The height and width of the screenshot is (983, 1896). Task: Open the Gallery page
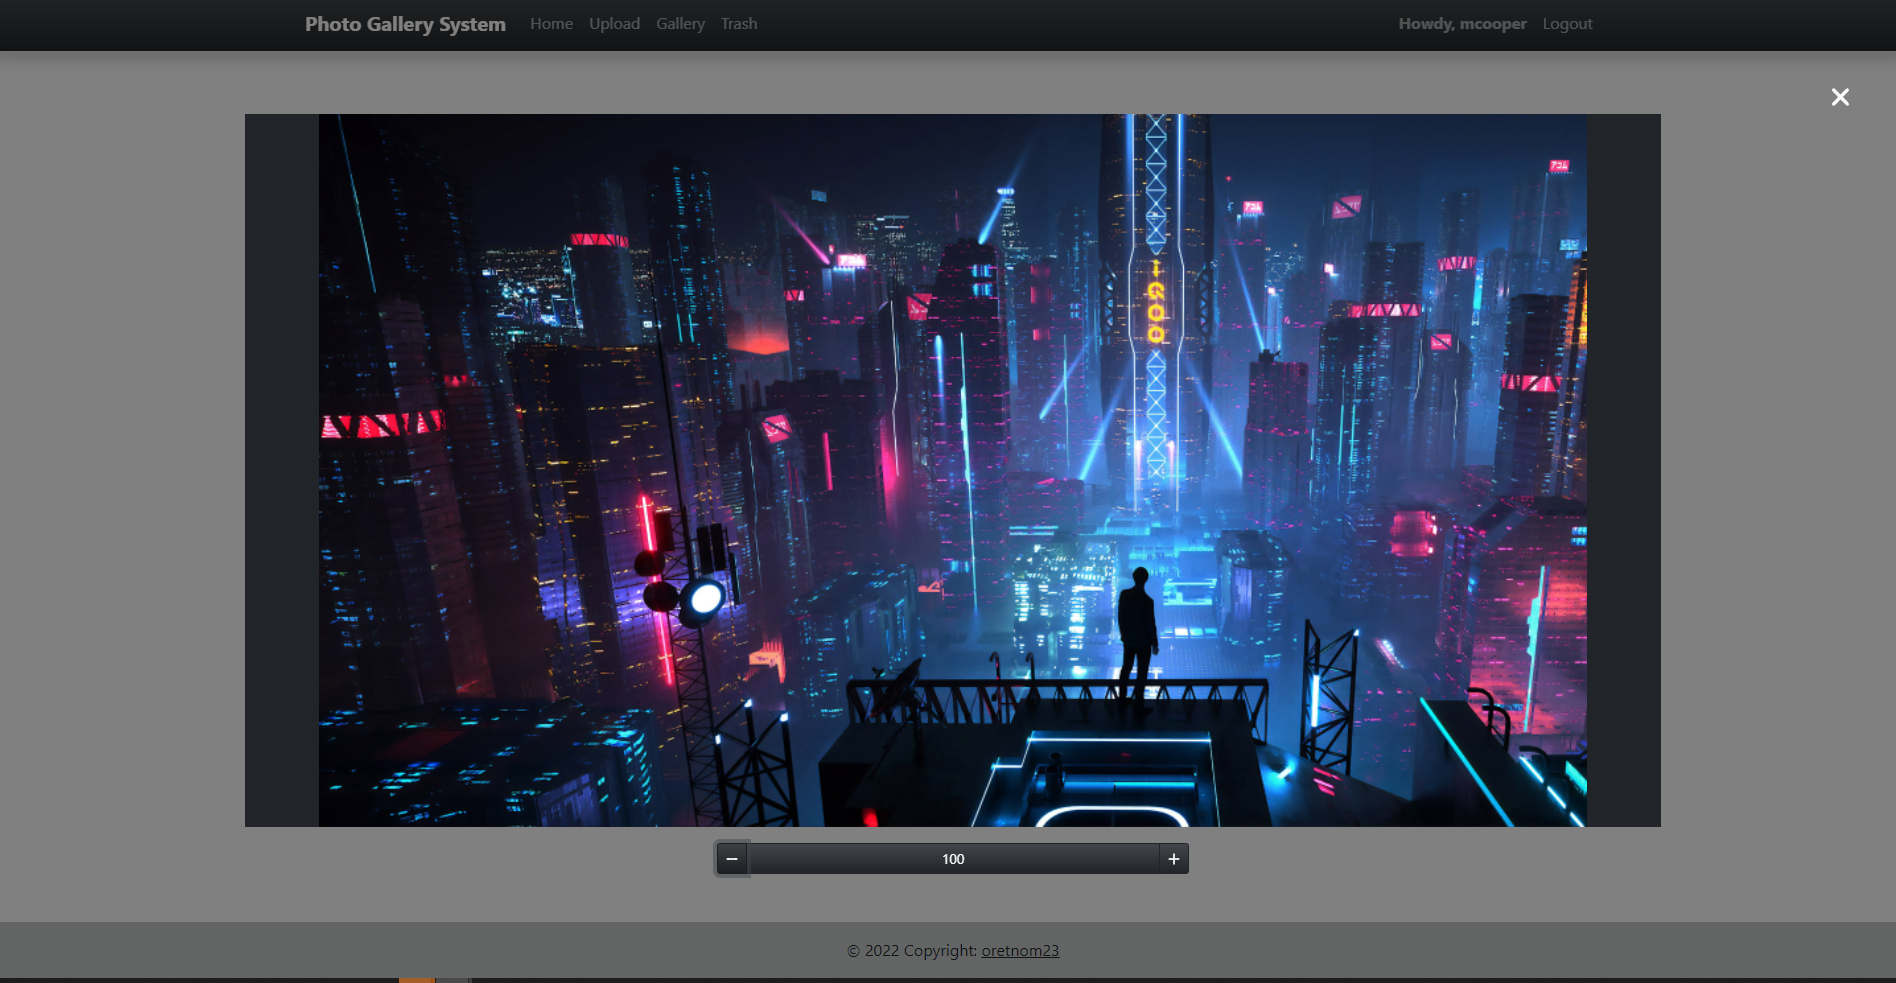click(x=680, y=24)
